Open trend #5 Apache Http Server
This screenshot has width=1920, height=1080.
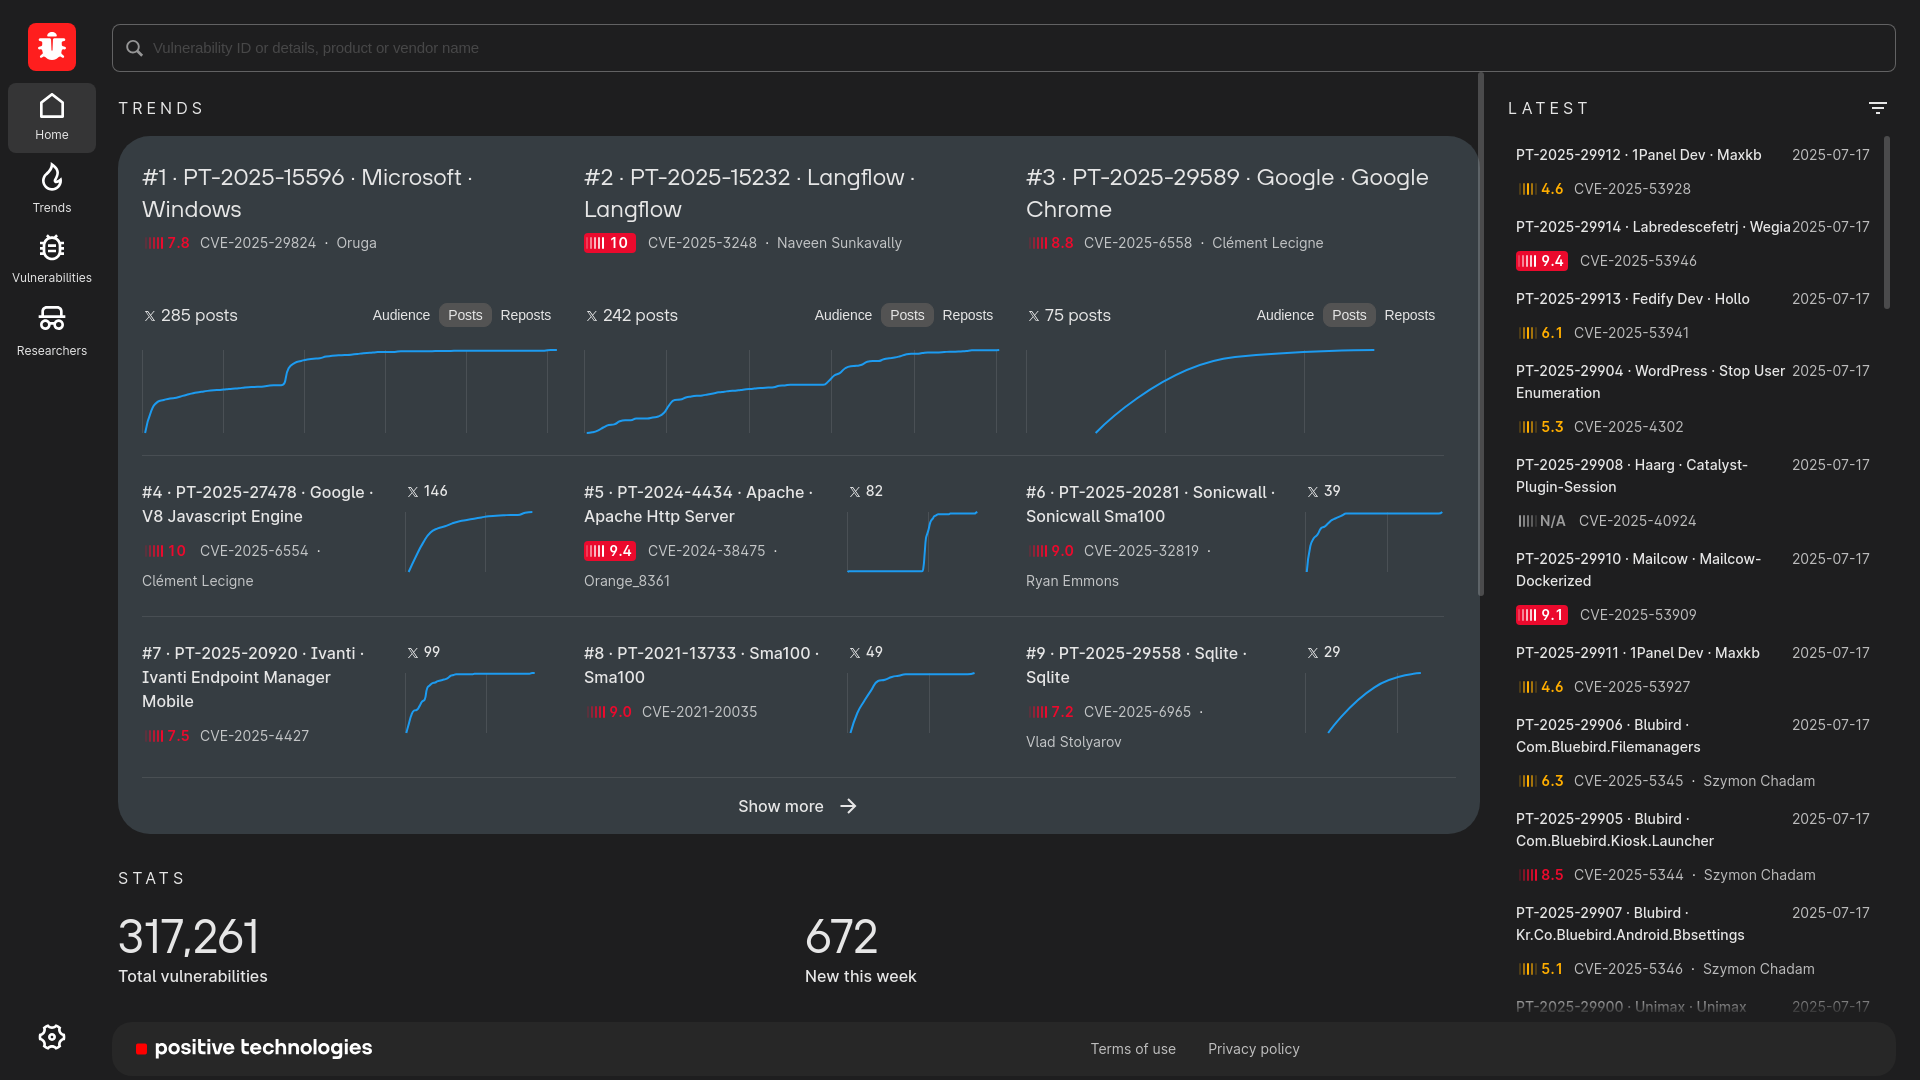(x=699, y=504)
